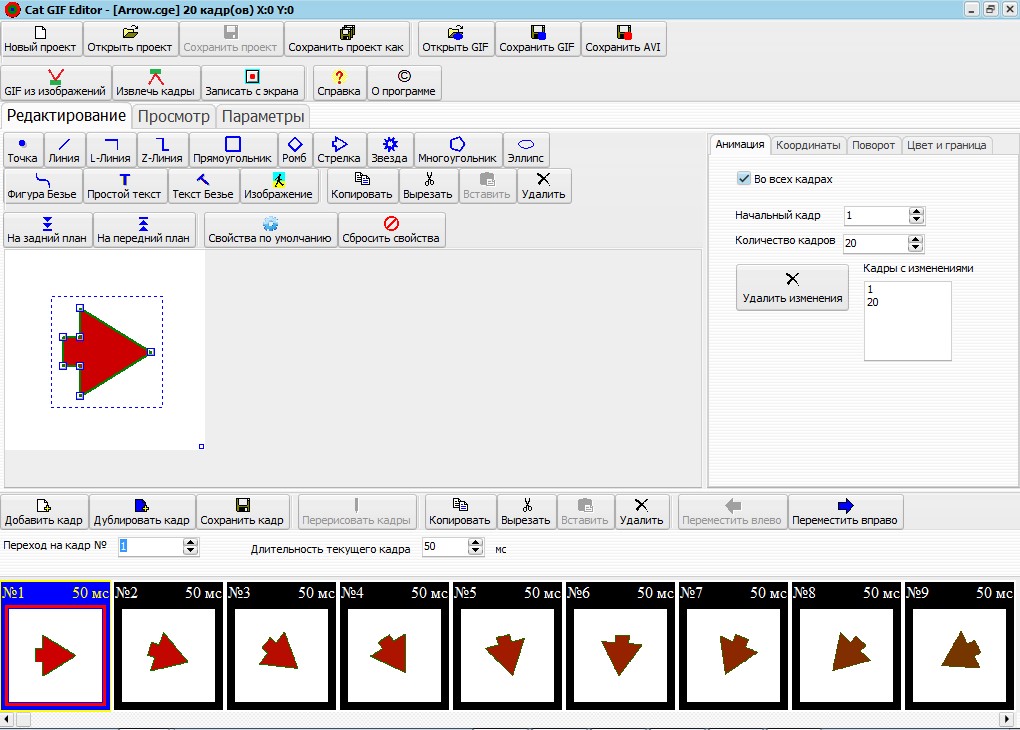Add a frame with Добавить кадр
The image size is (1020, 730).
[x=44, y=512]
